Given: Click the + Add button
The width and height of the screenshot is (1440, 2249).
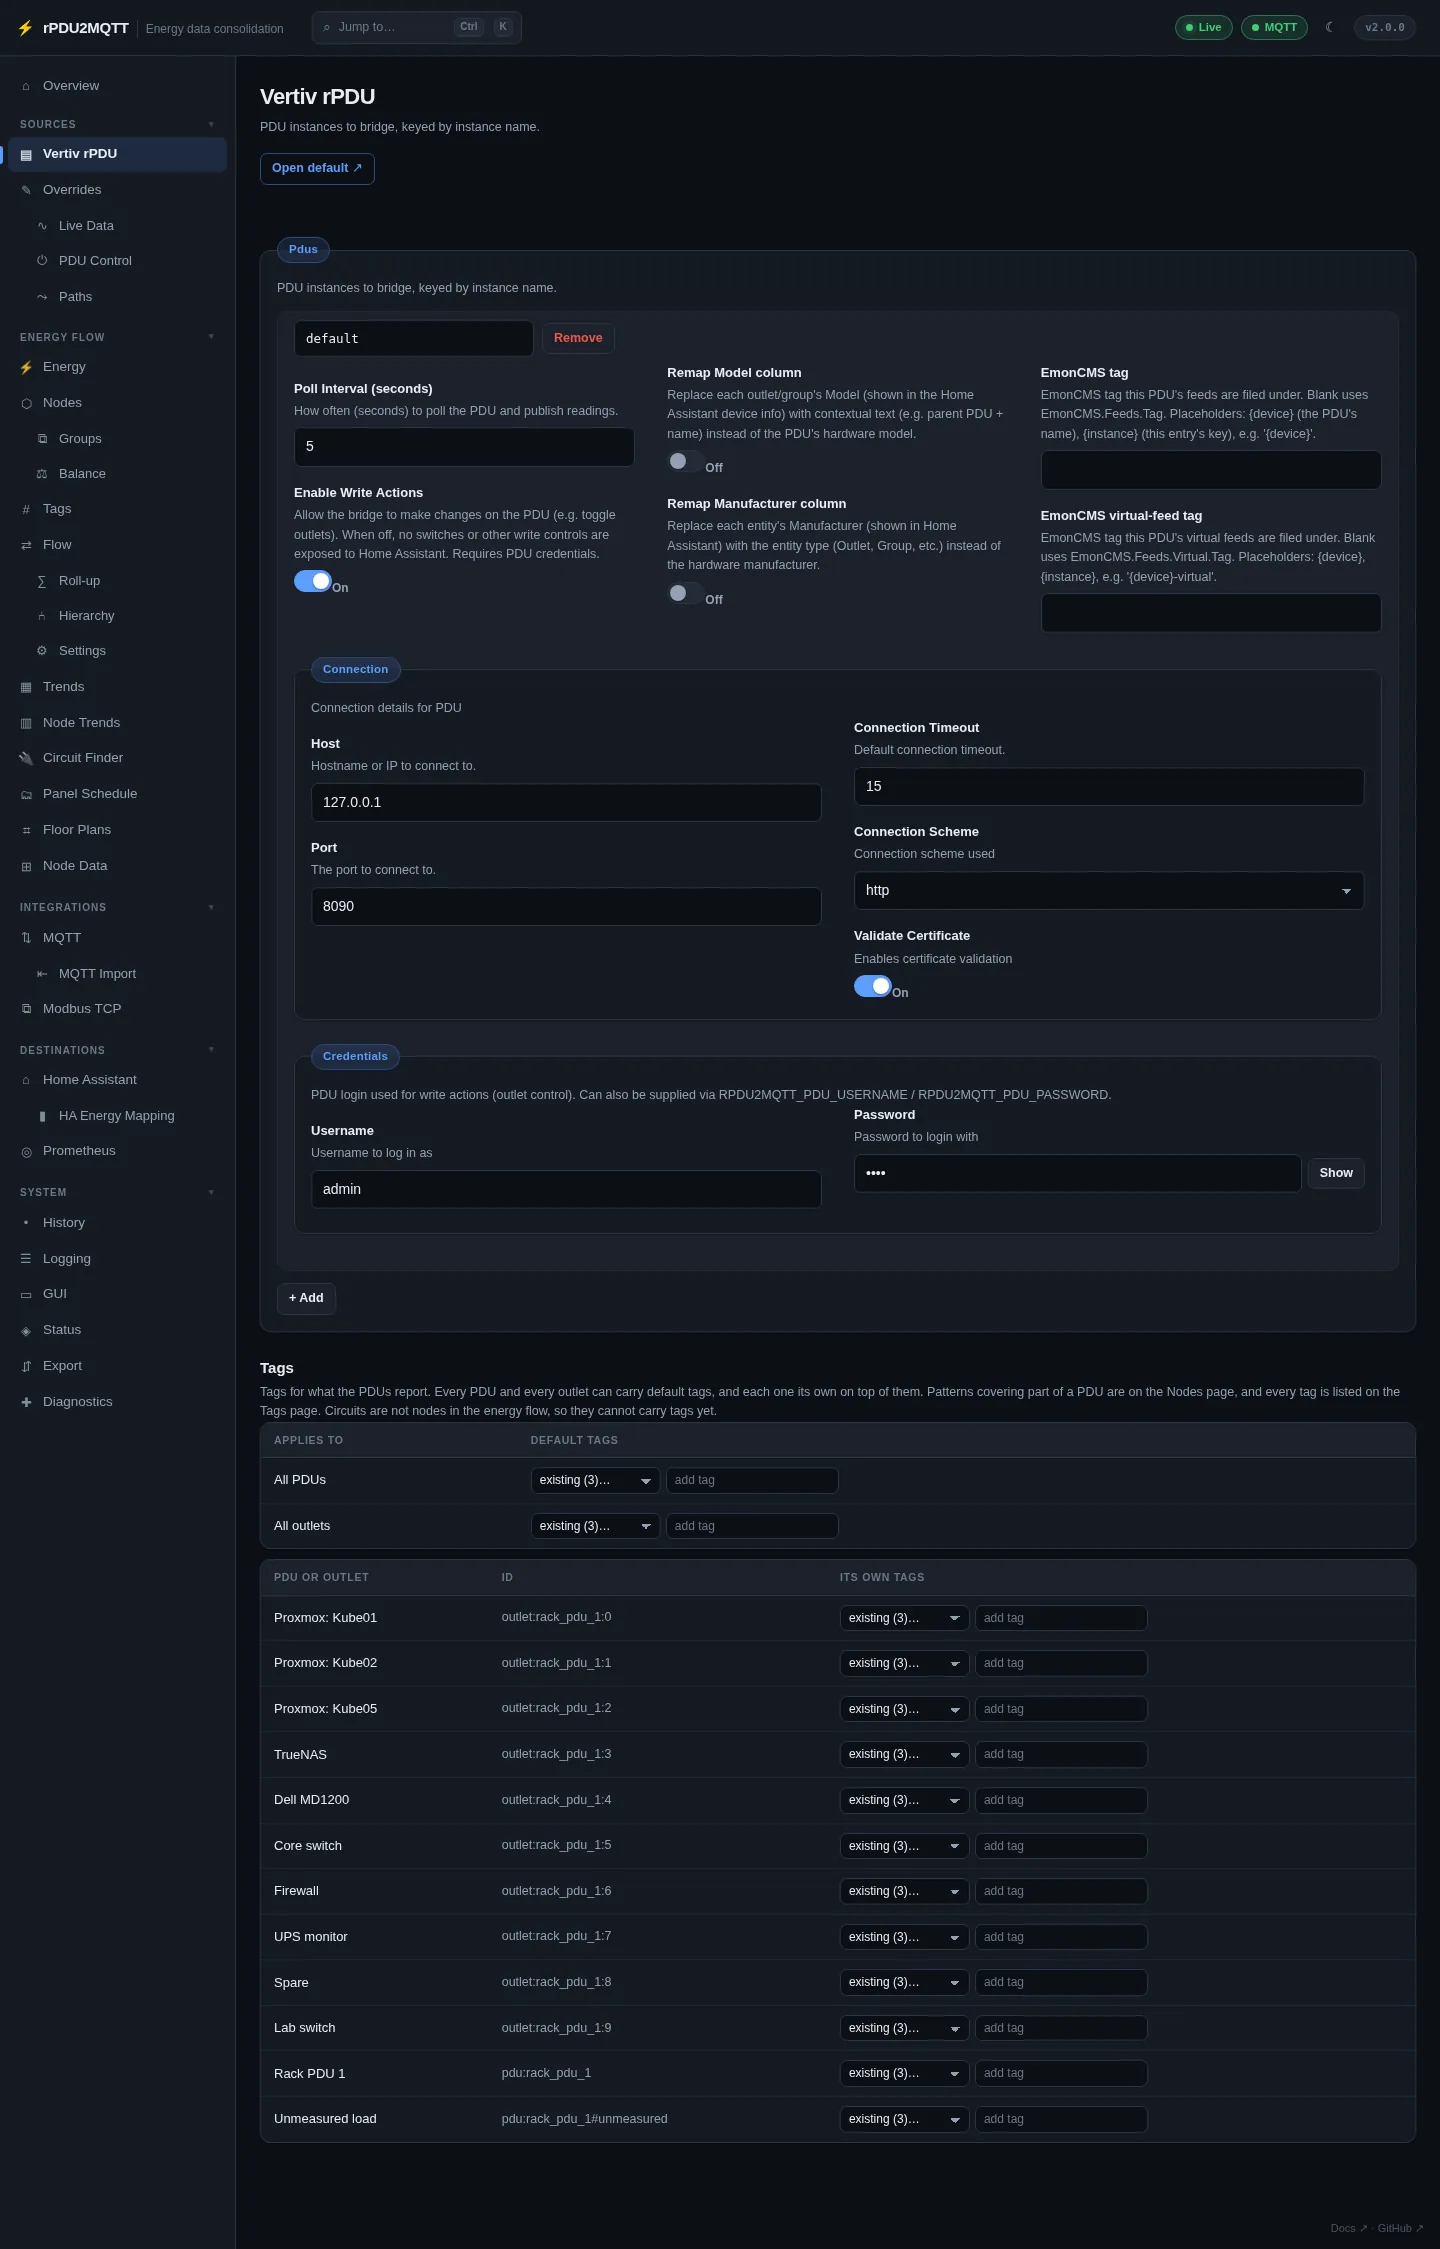Looking at the screenshot, I should point(306,1298).
